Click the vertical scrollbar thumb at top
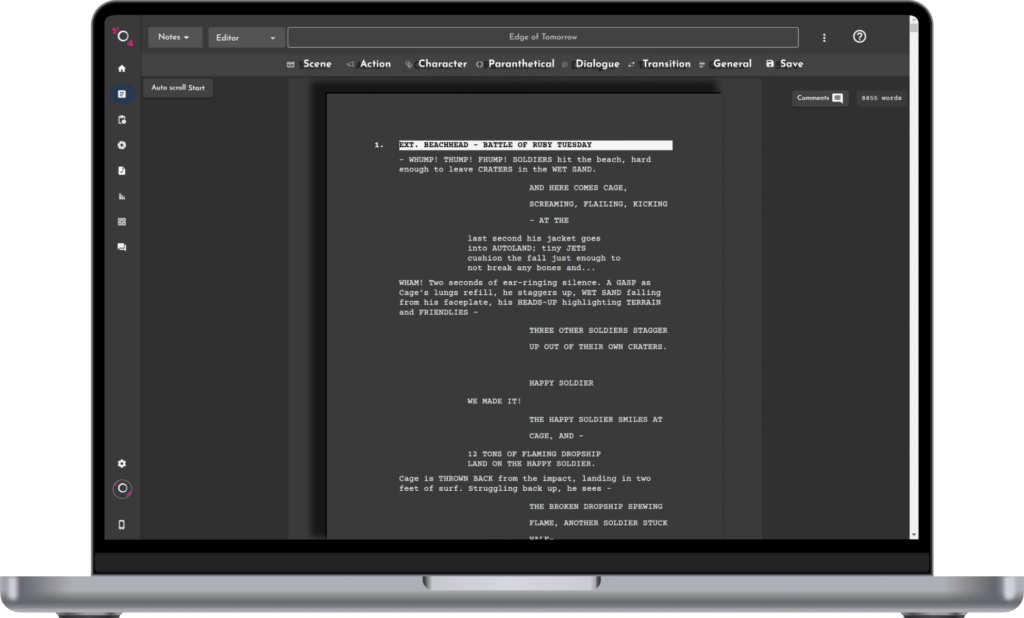This screenshot has height=618, width=1024. [914, 25]
